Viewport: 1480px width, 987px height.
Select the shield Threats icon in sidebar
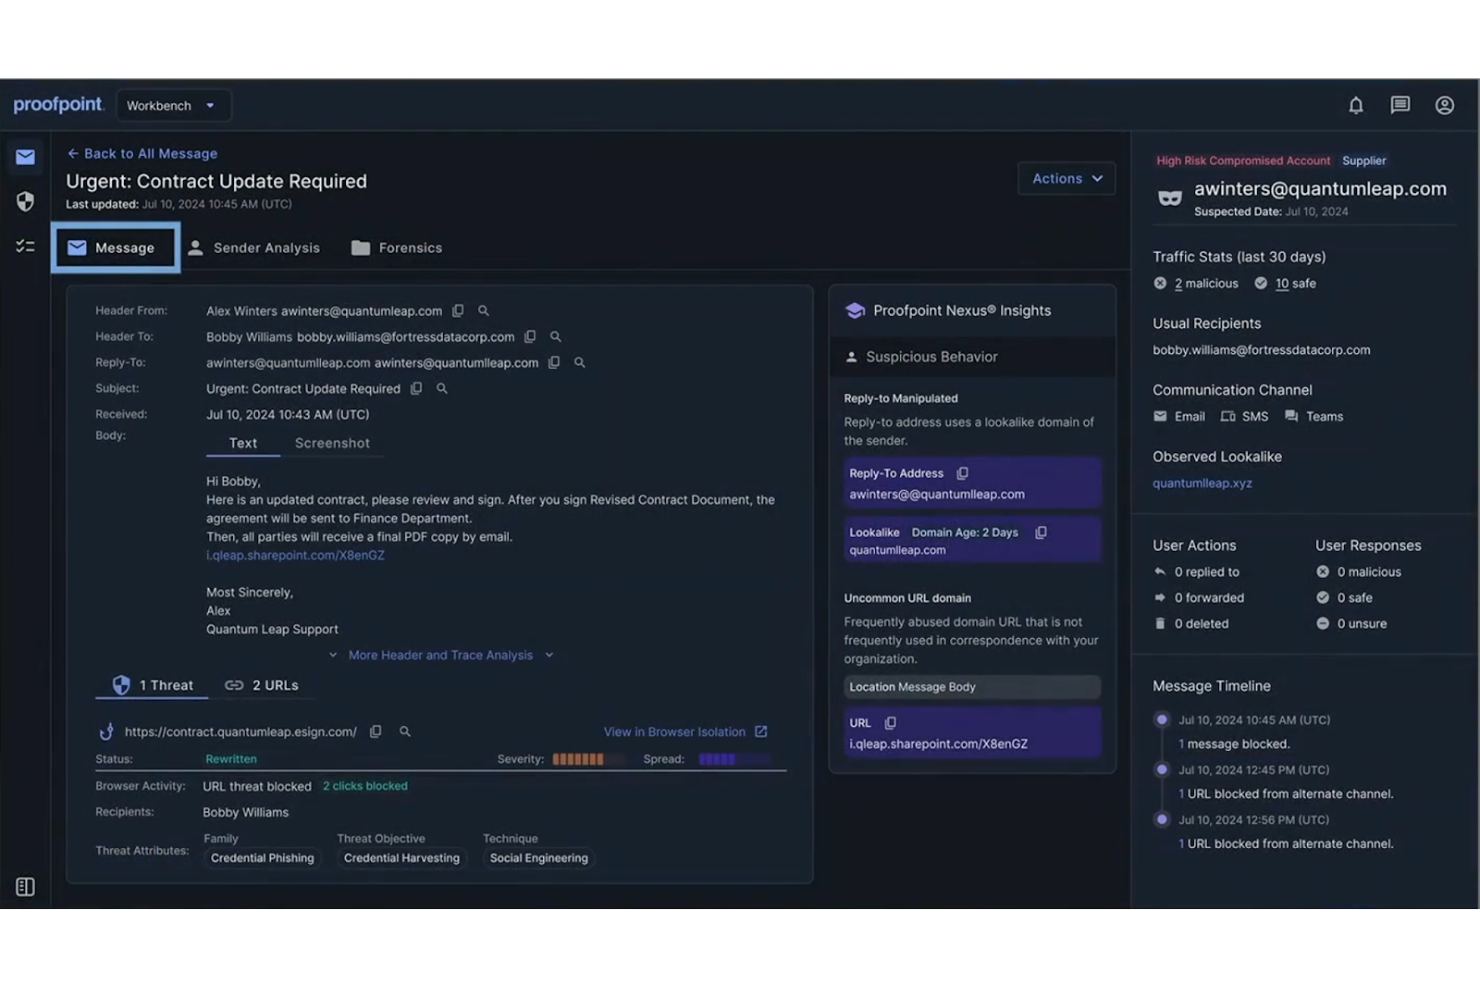25,202
